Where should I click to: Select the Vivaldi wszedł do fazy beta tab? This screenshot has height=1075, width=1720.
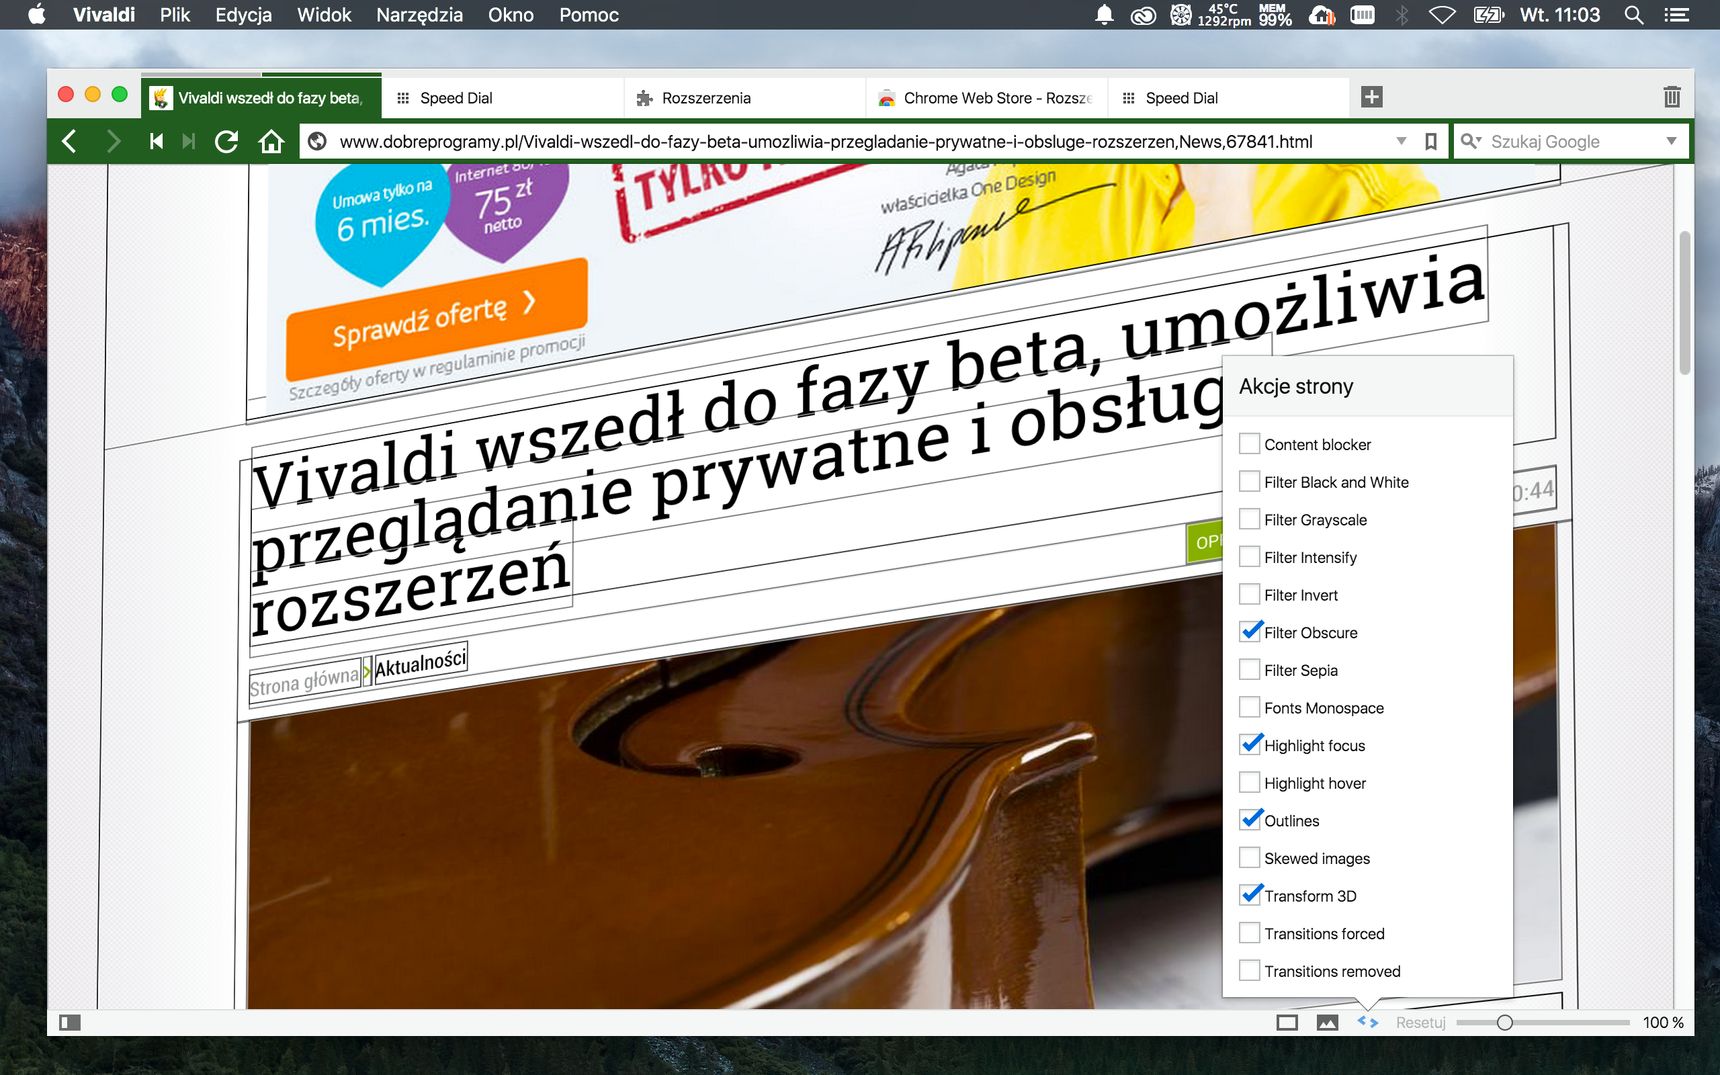261,97
